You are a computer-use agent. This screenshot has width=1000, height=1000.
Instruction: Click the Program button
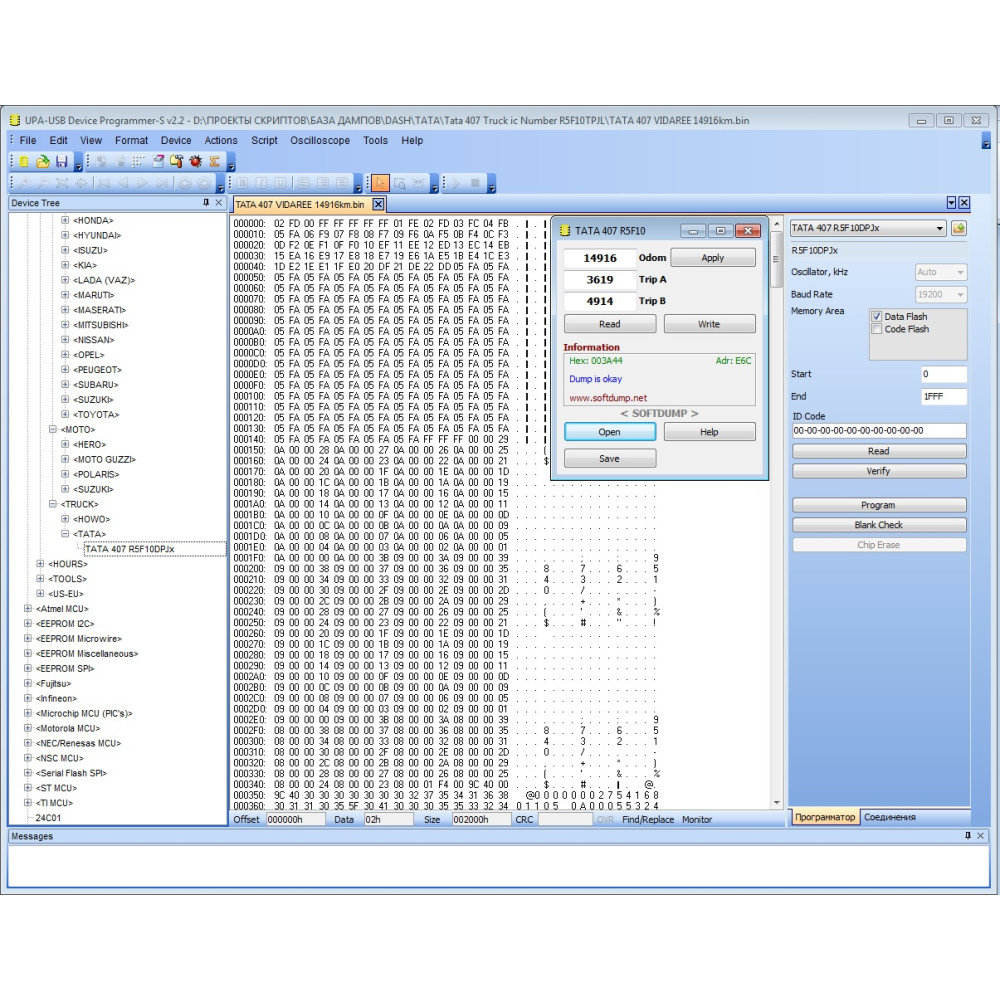(879, 505)
